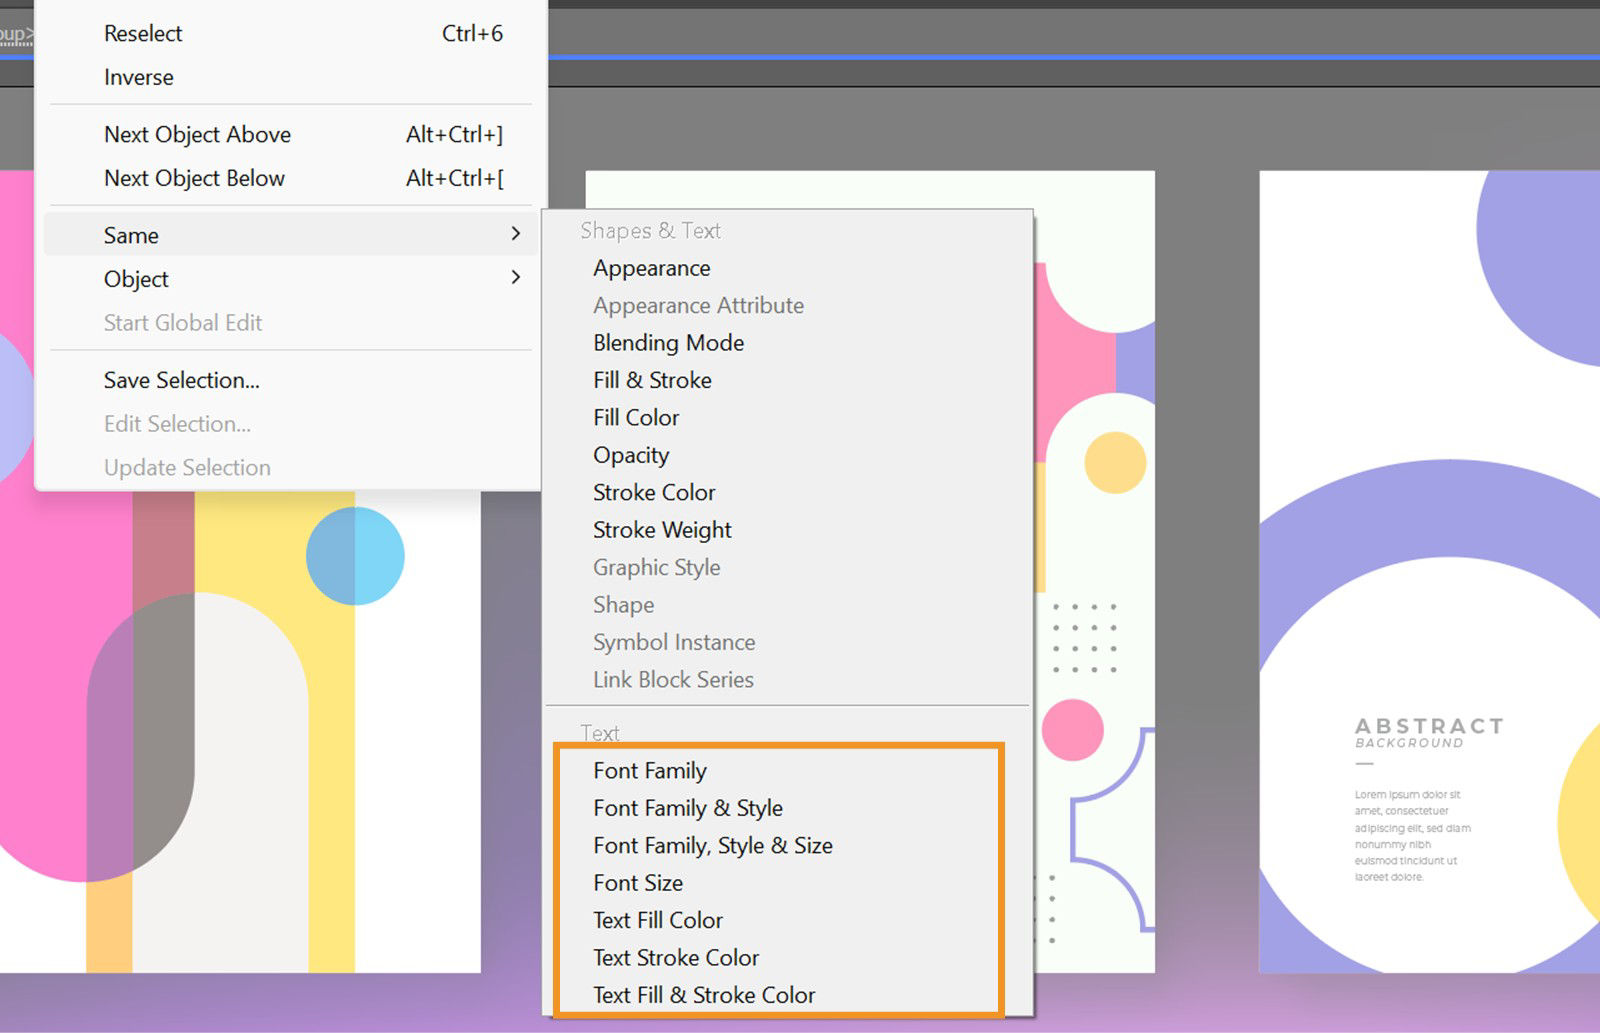Select Reselect from the menu
The height and width of the screenshot is (1033, 1600).
pyautogui.click(x=142, y=33)
